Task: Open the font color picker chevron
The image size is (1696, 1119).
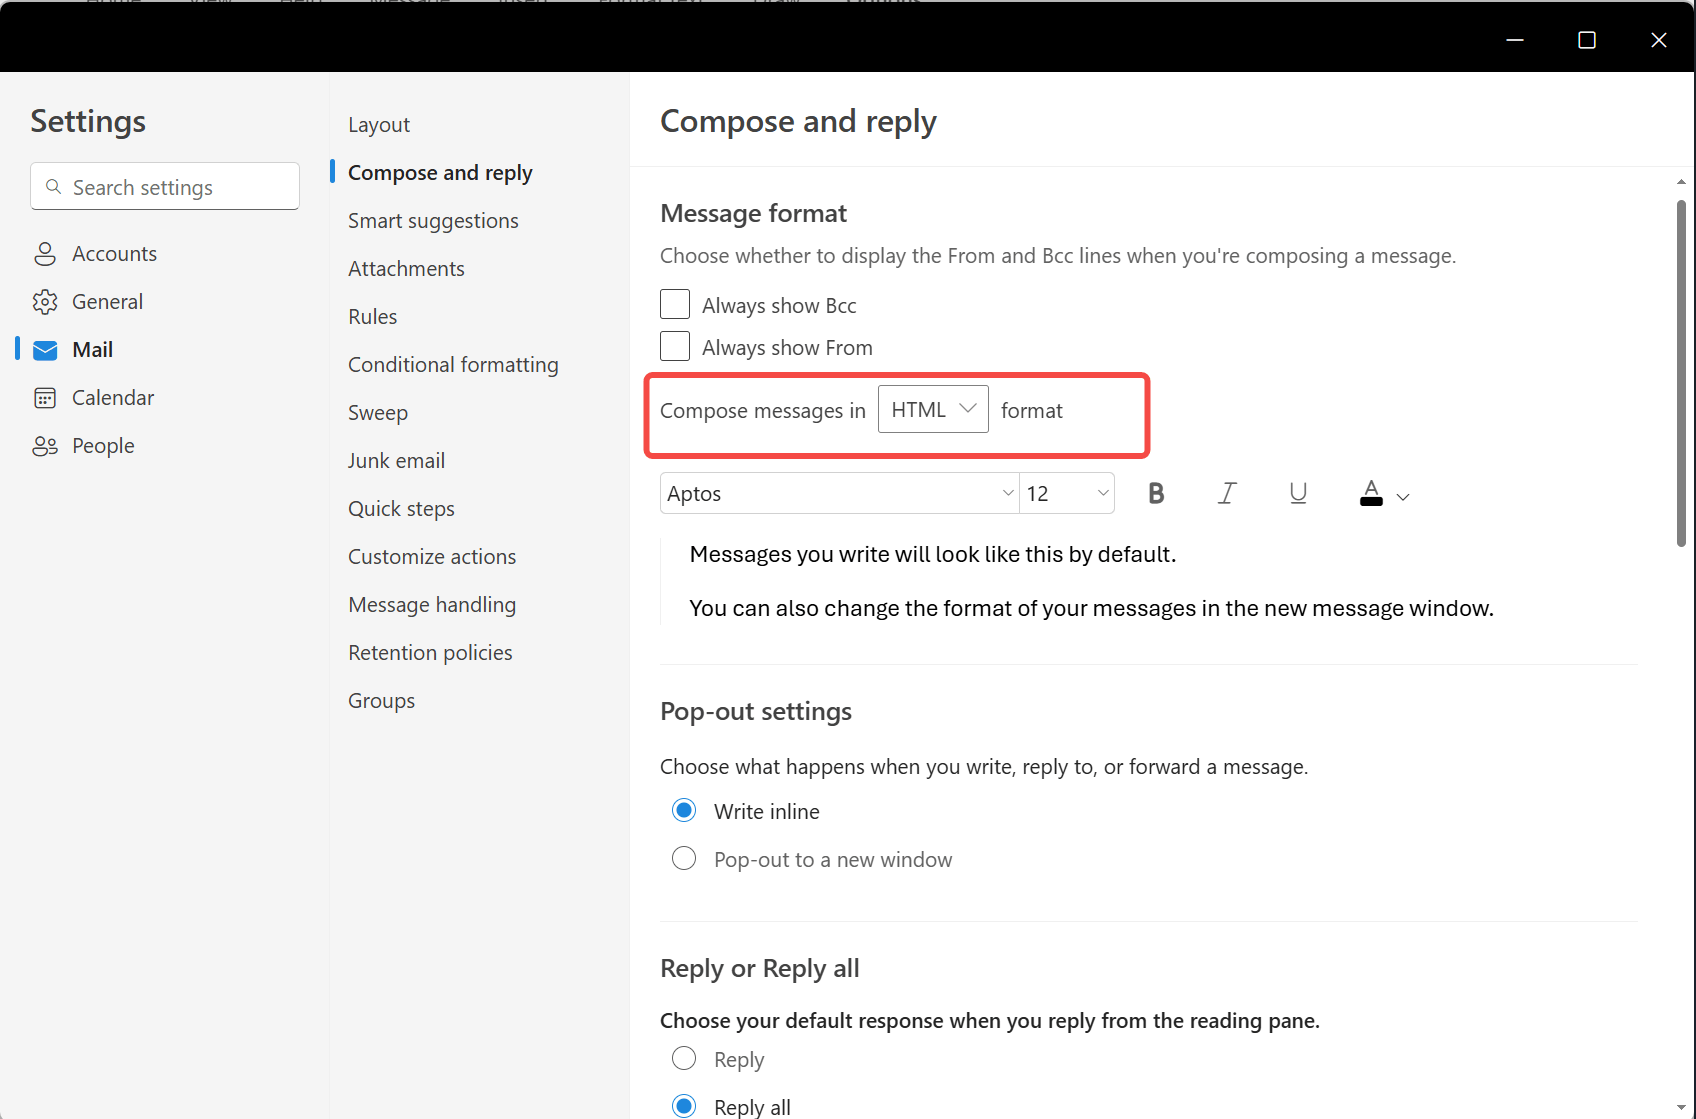Action: pos(1403,497)
